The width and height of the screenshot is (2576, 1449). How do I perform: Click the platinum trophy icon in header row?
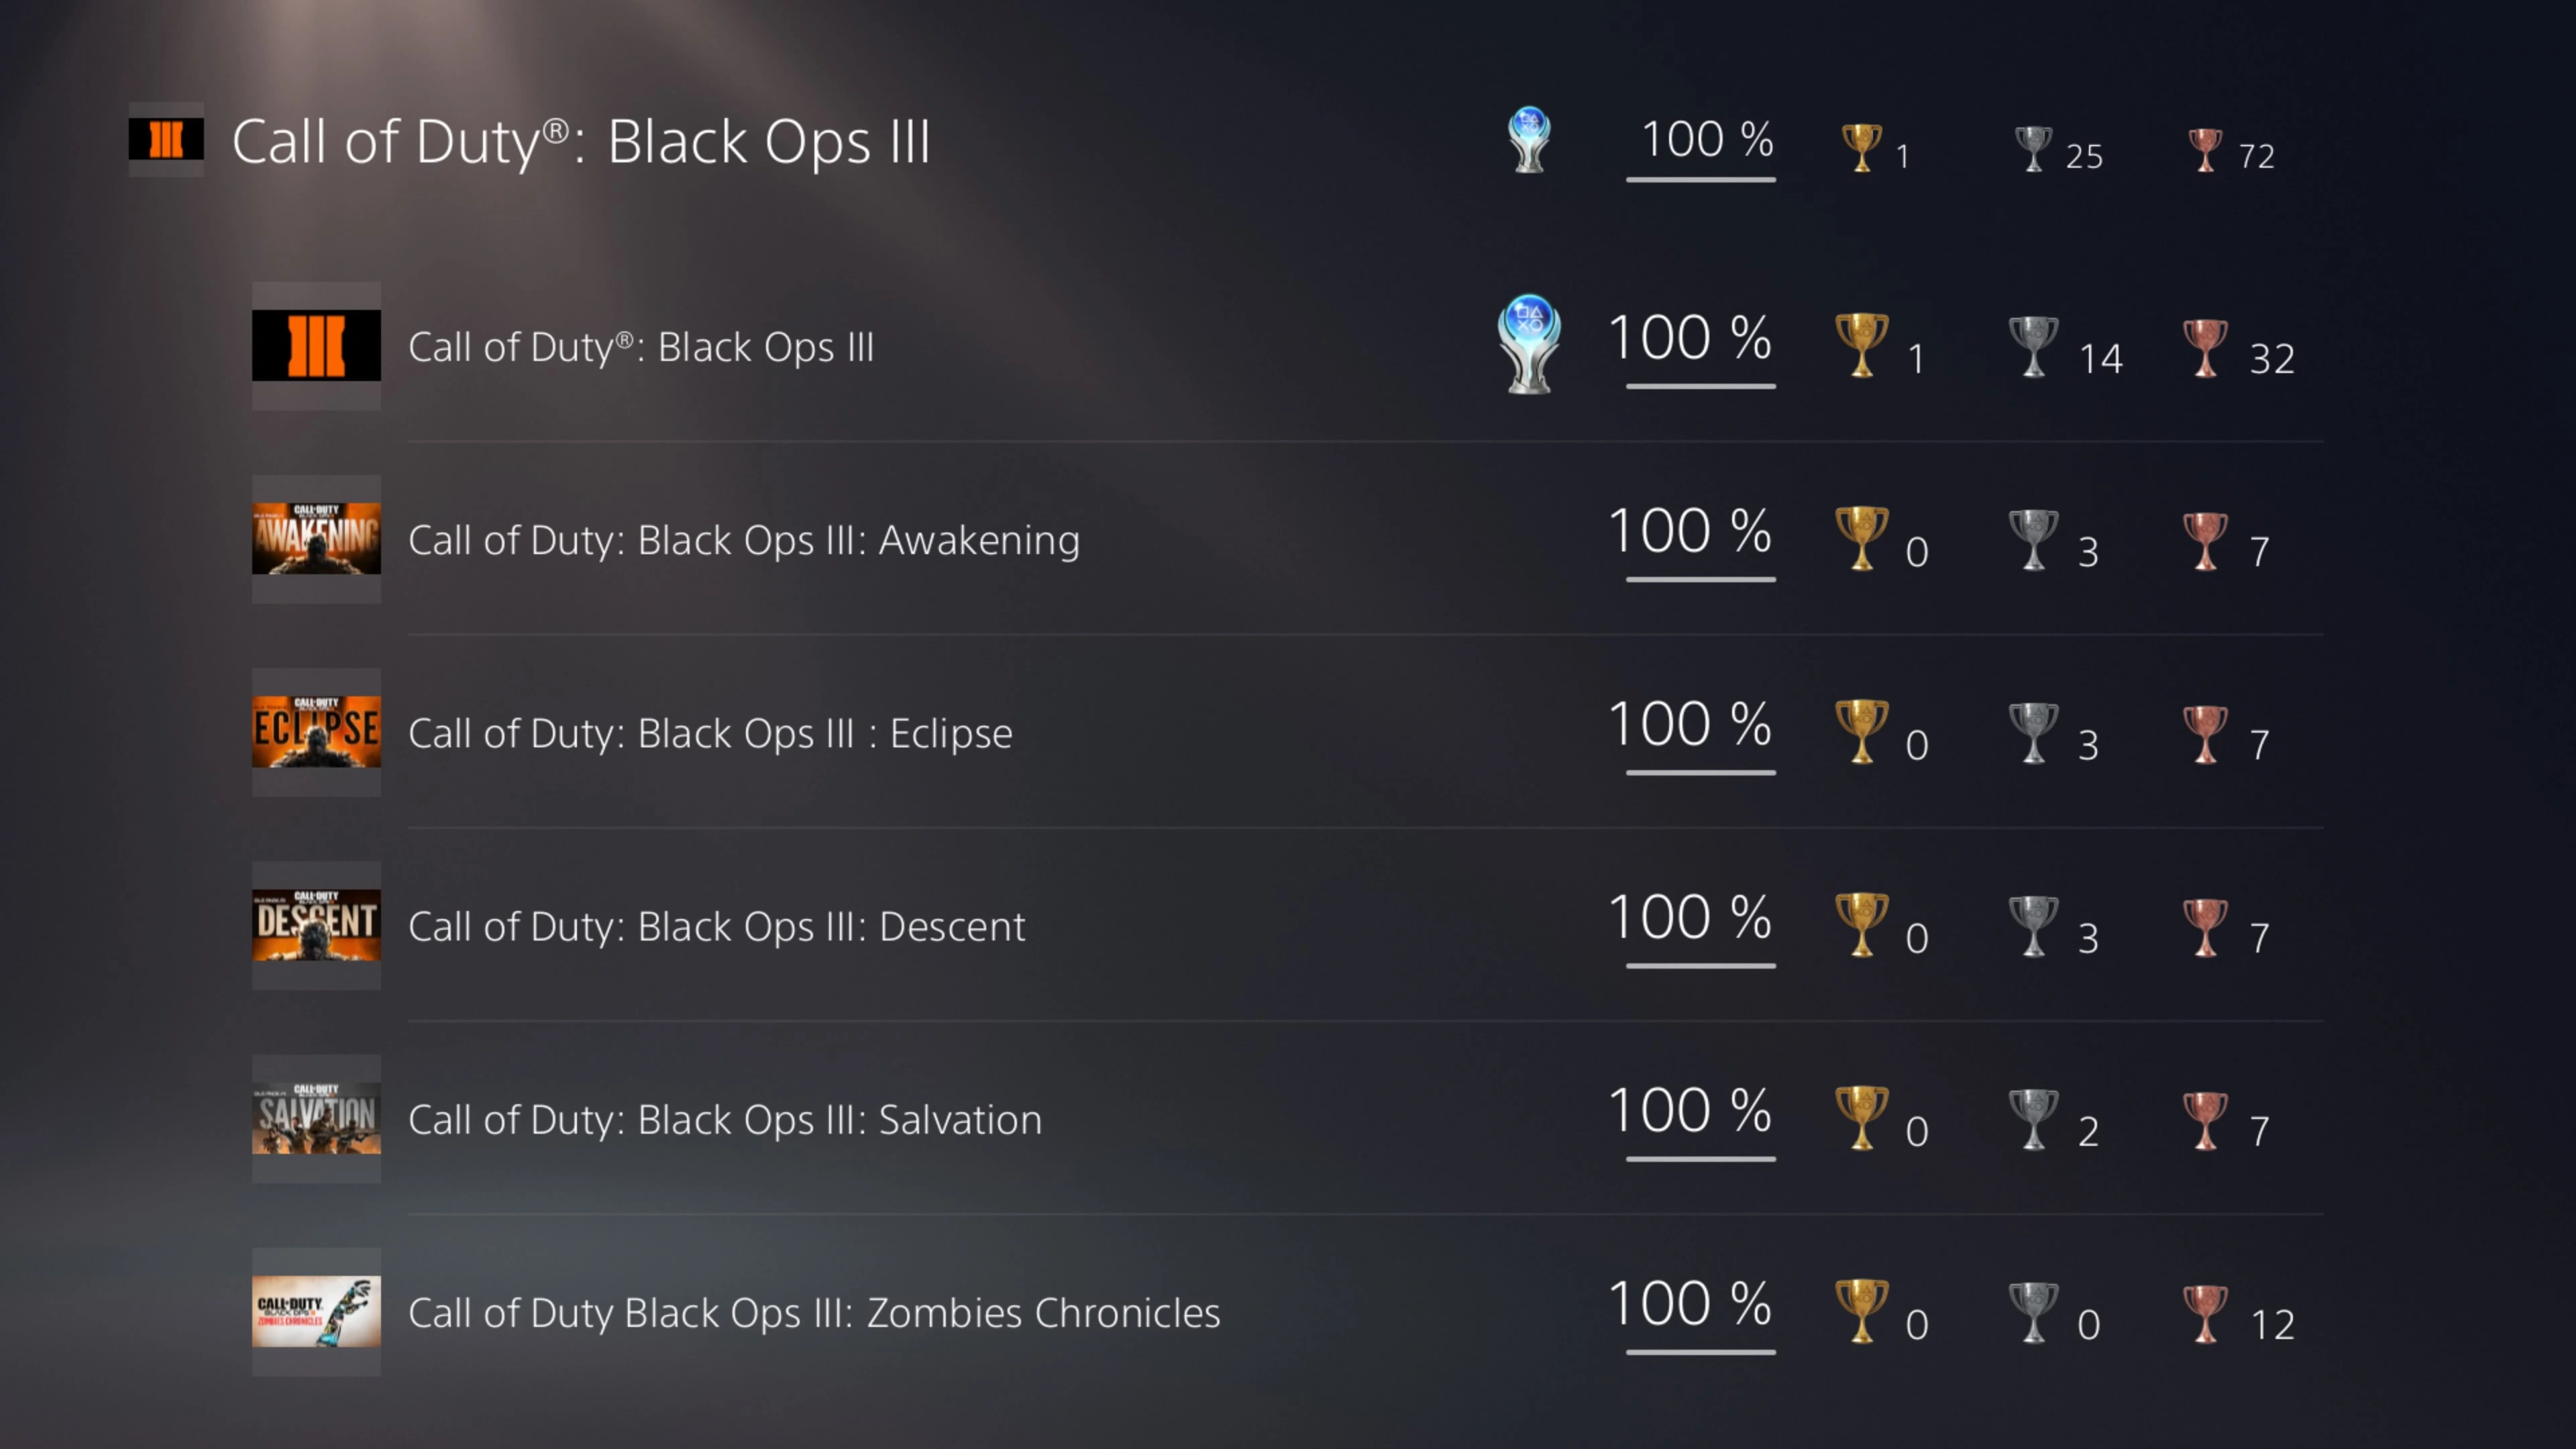1528,140
